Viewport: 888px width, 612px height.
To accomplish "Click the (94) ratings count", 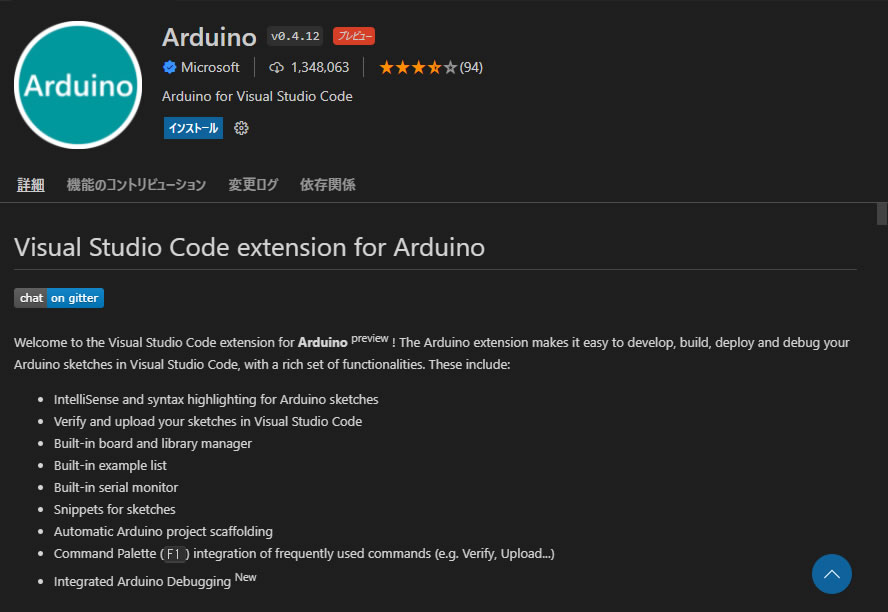I will [x=471, y=67].
